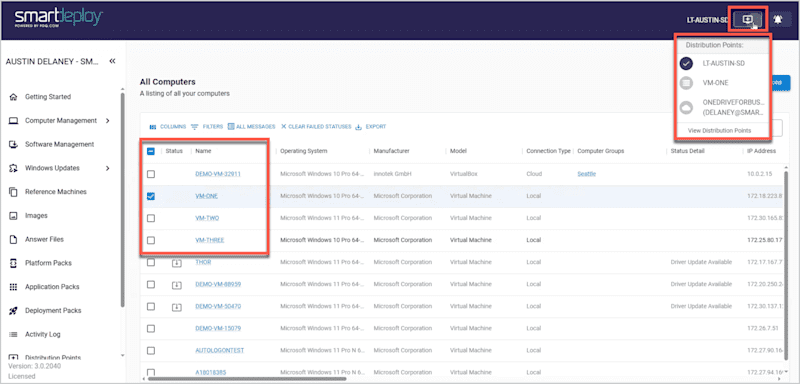Viewport: 800px width, 384px height.
Task: Click the OneDrive for Business cloud icon
Action: pos(687,107)
